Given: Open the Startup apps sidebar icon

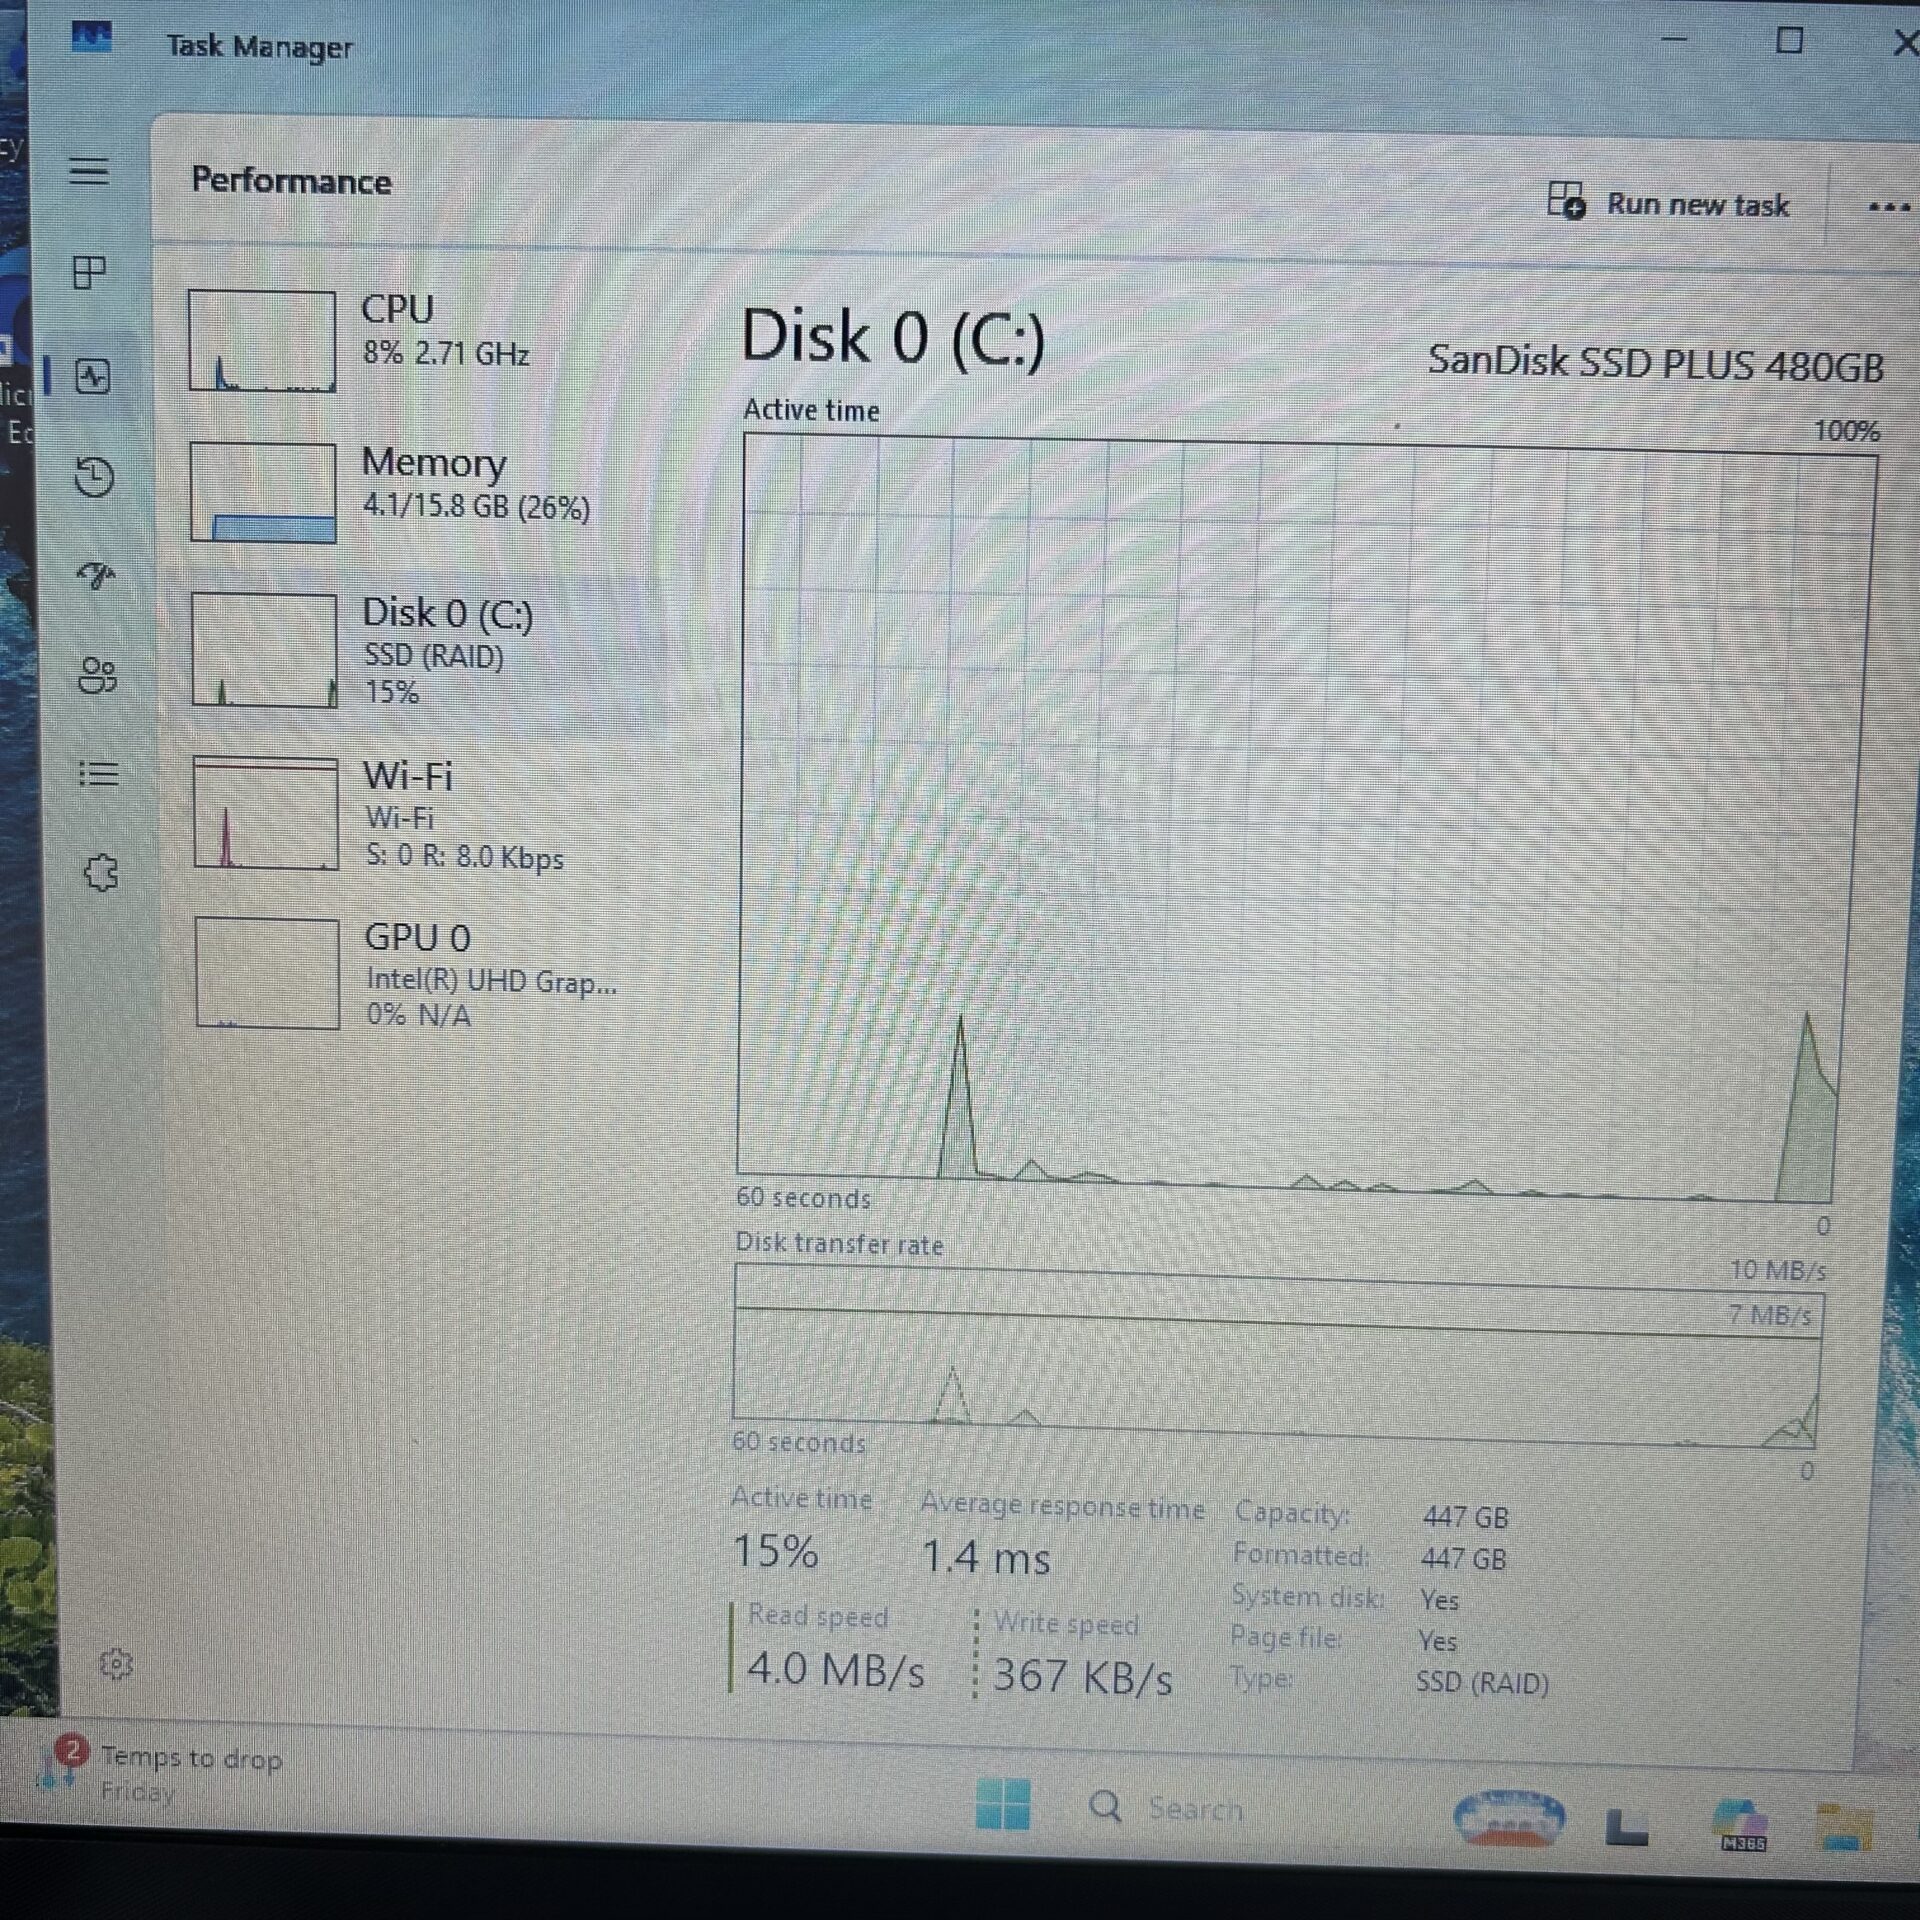Looking at the screenshot, I should pyautogui.click(x=96, y=575).
